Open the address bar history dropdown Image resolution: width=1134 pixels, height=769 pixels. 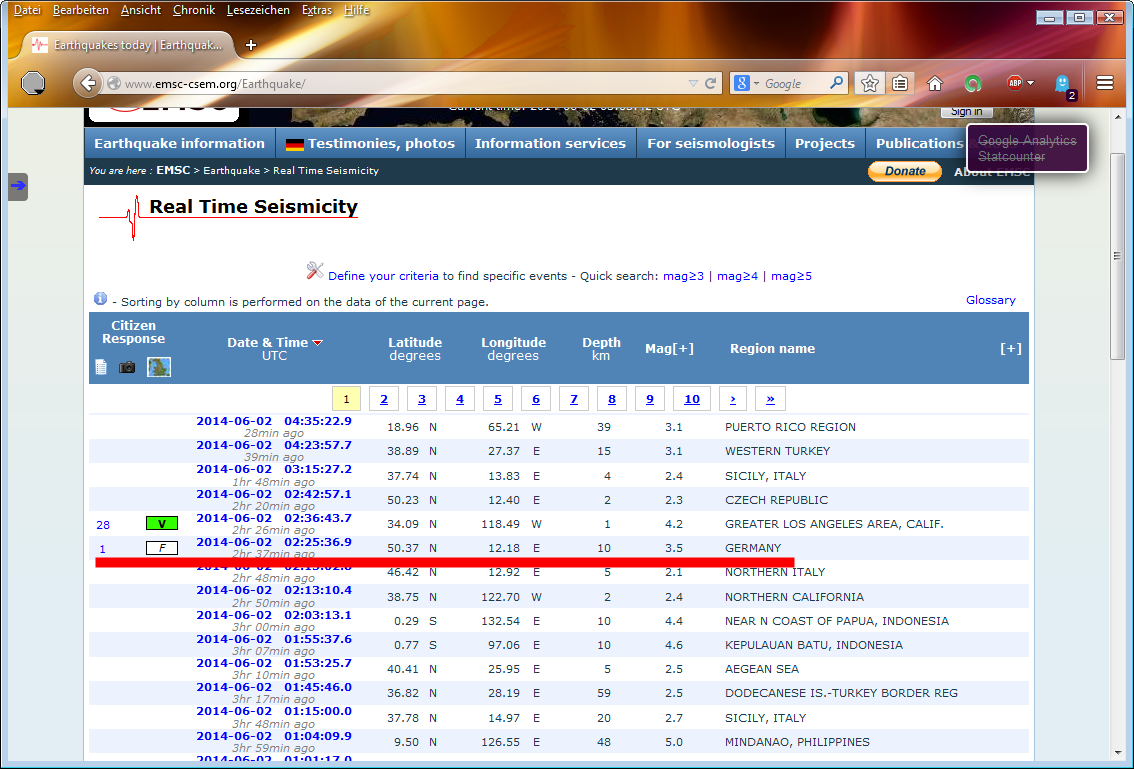click(x=693, y=84)
